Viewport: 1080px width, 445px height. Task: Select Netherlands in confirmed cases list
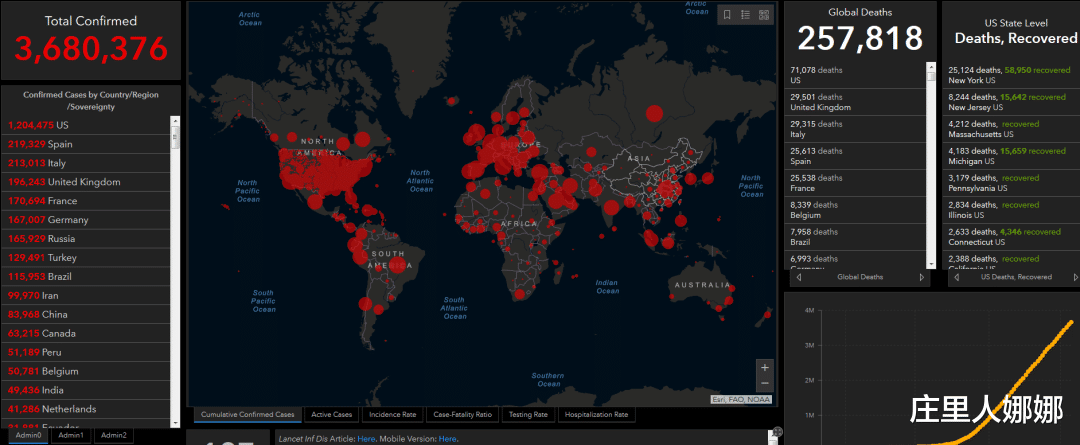pyautogui.click(x=85, y=409)
